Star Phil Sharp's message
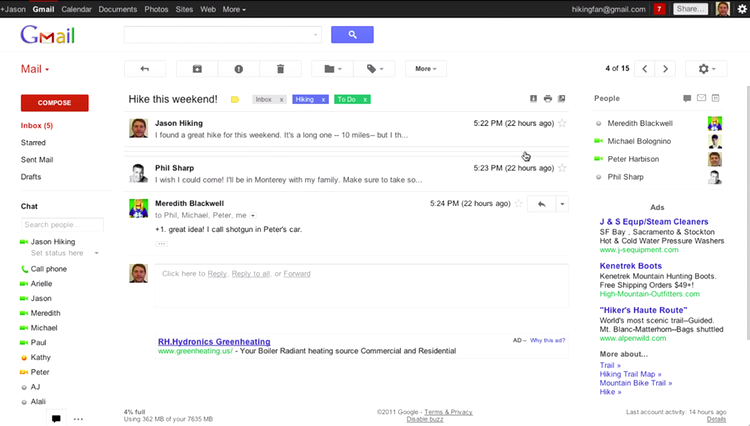Viewport: 750px width, 426px height. pyautogui.click(x=562, y=168)
